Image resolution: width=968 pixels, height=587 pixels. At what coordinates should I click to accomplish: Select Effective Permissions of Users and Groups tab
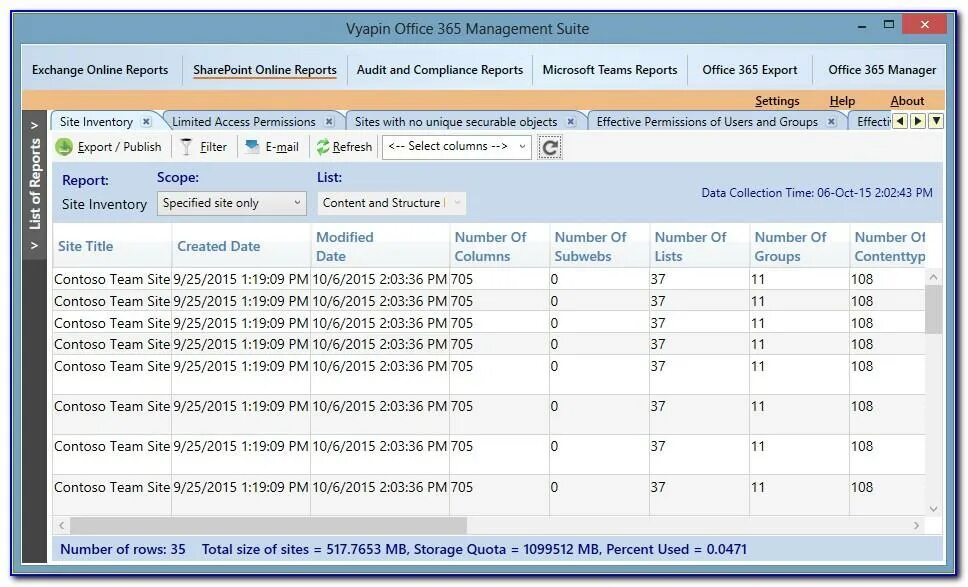(x=707, y=122)
